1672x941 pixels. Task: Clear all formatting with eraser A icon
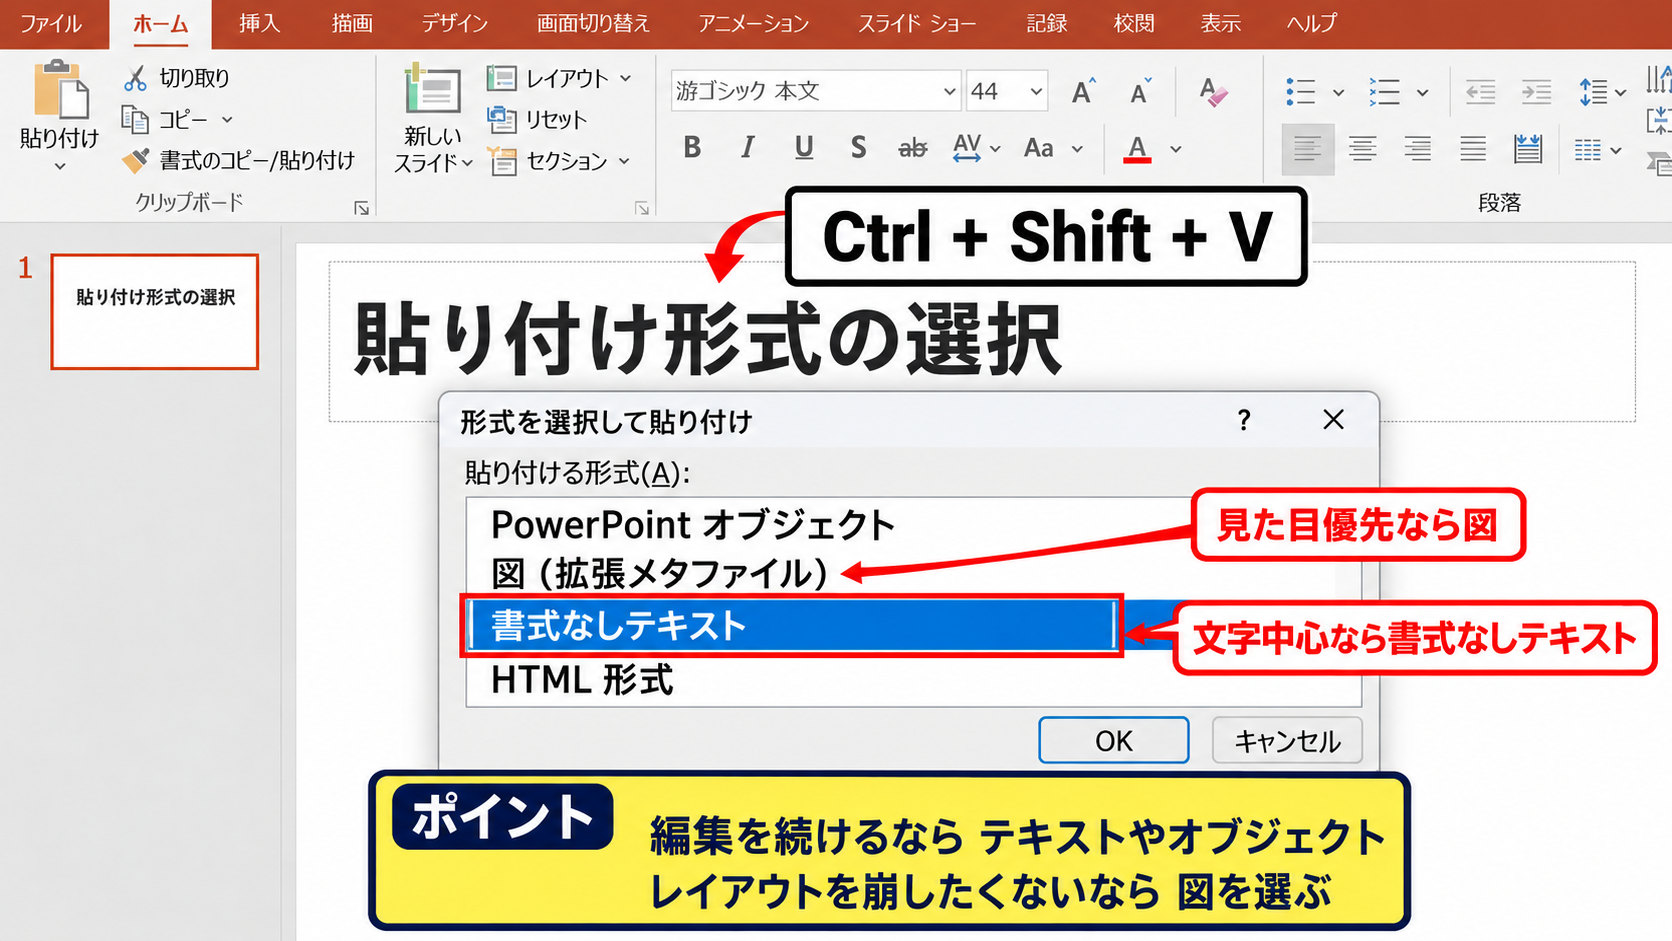click(x=1212, y=92)
